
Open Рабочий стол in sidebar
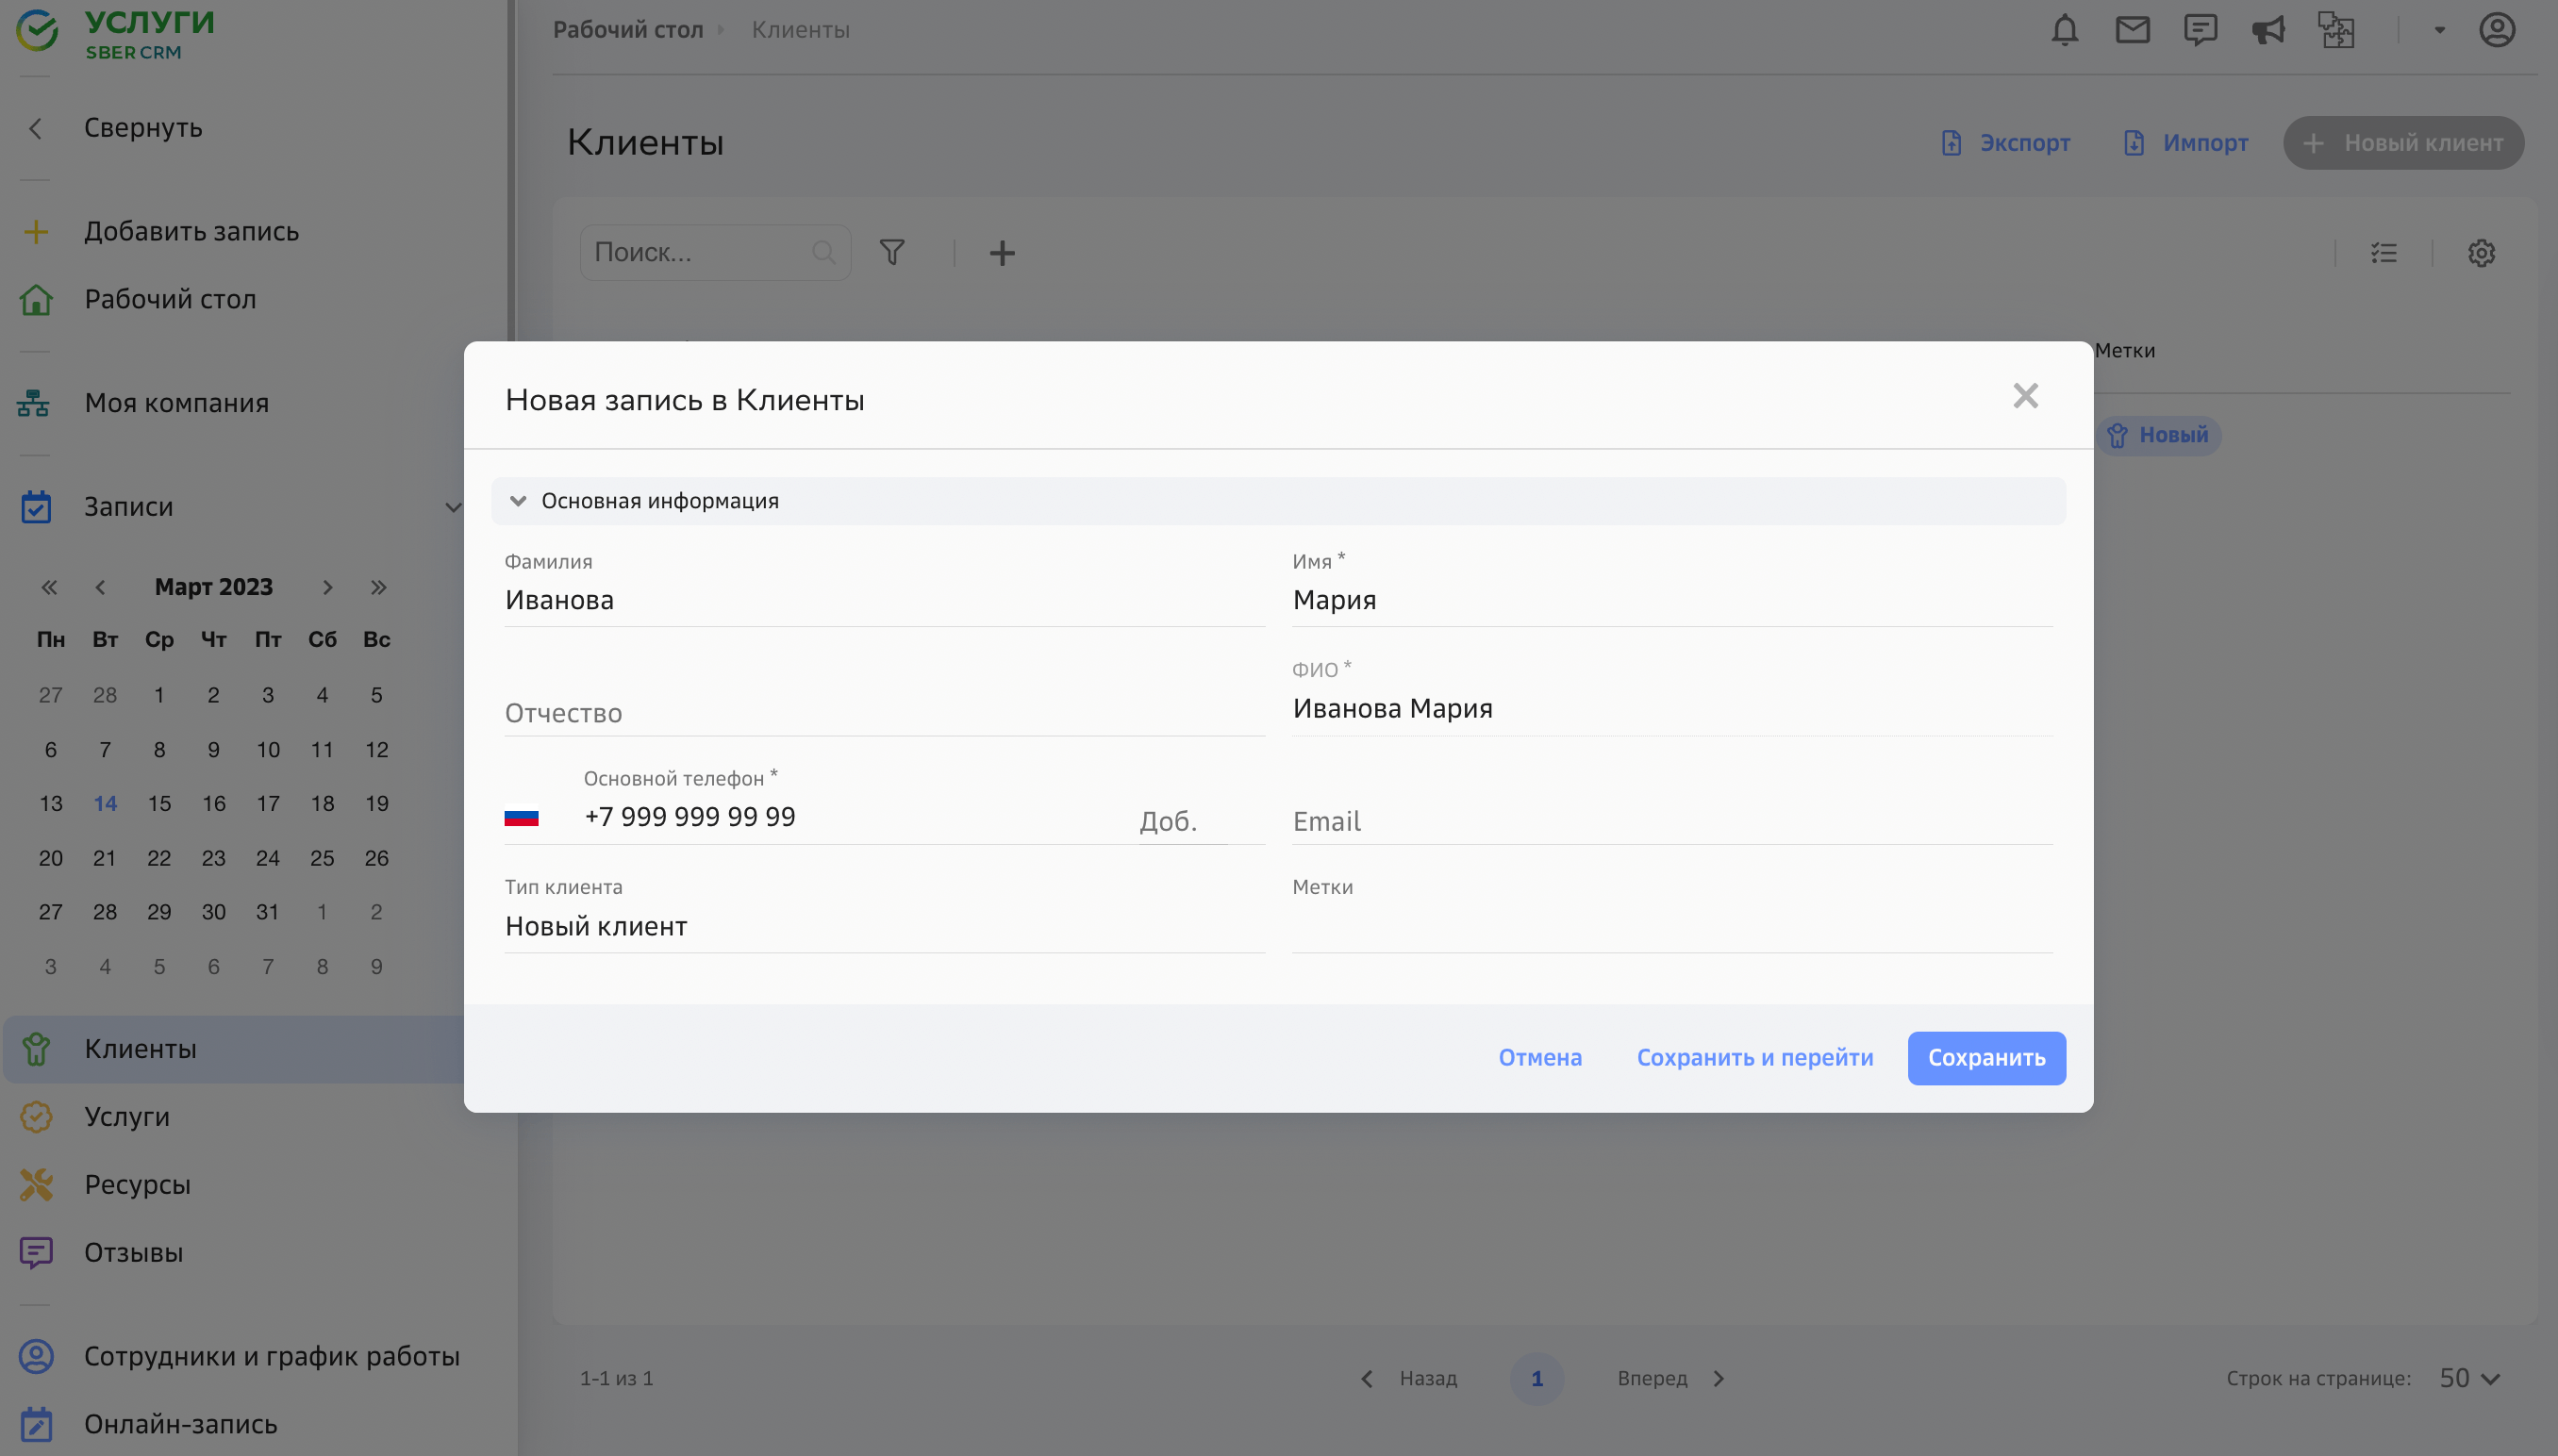[x=169, y=299]
